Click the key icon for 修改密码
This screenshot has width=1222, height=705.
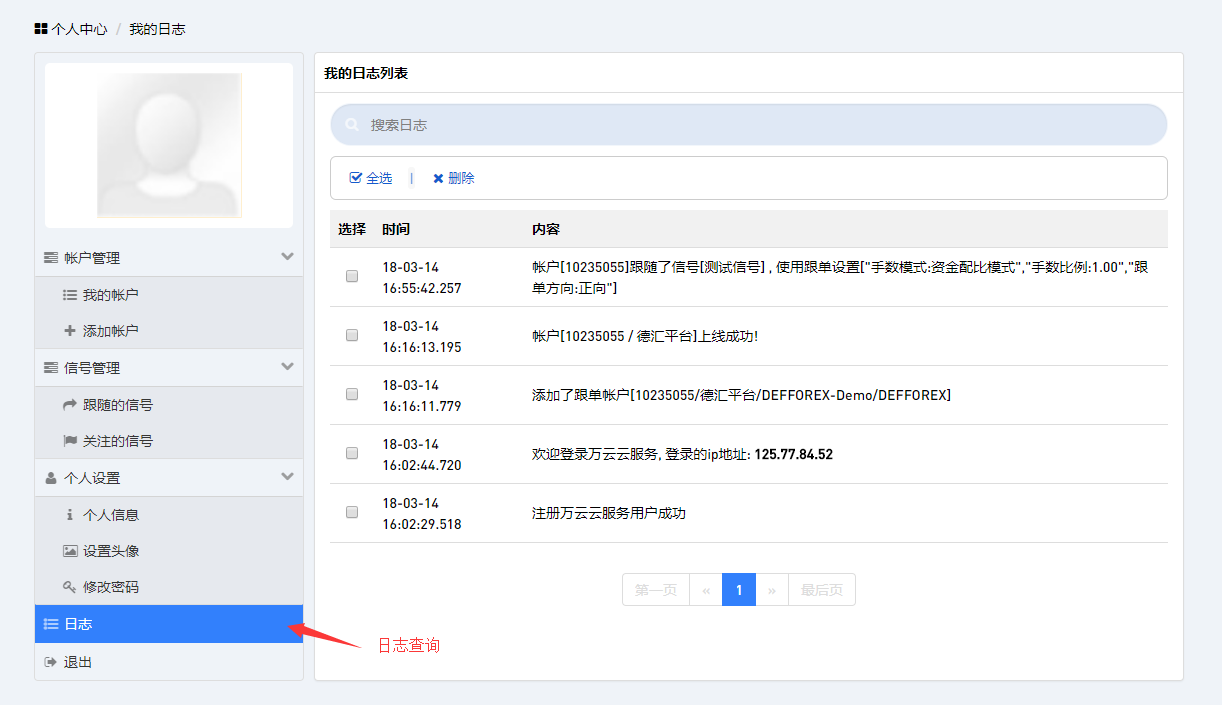[x=70, y=587]
